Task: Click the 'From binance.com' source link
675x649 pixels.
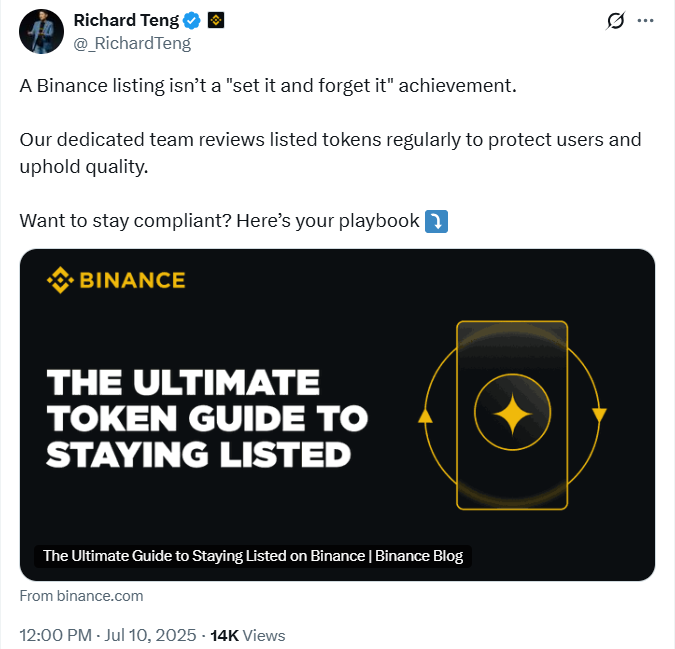Action: (81, 596)
